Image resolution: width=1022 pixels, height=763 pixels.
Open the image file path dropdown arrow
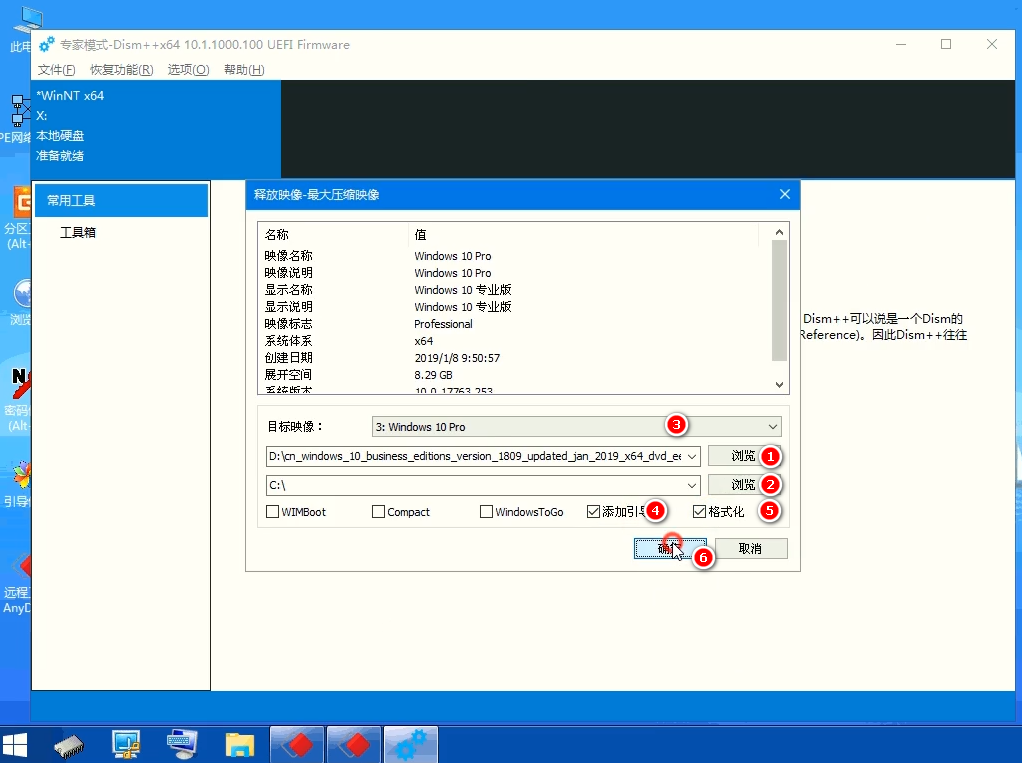coord(693,456)
